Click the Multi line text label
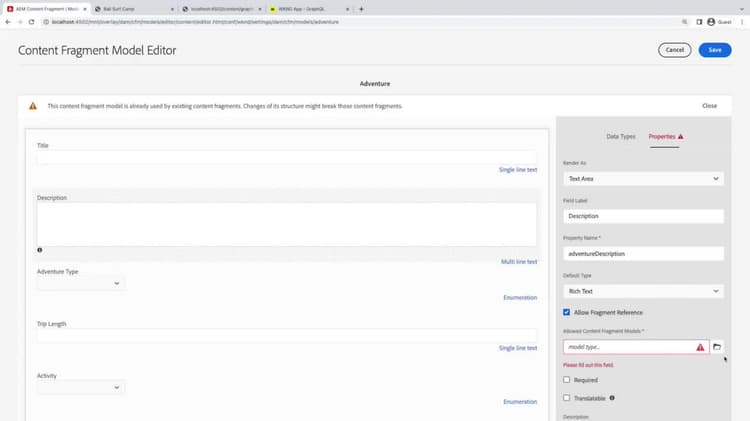This screenshot has width=750, height=421. (519, 262)
